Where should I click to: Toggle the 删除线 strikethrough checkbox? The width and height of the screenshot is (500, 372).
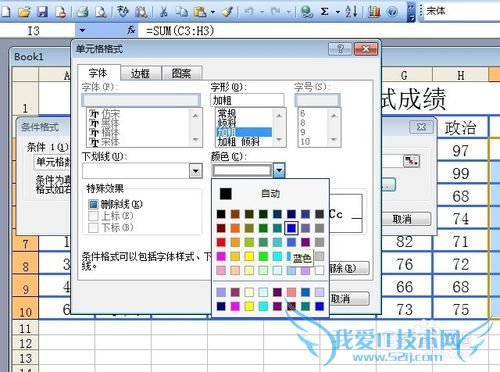click(x=93, y=204)
